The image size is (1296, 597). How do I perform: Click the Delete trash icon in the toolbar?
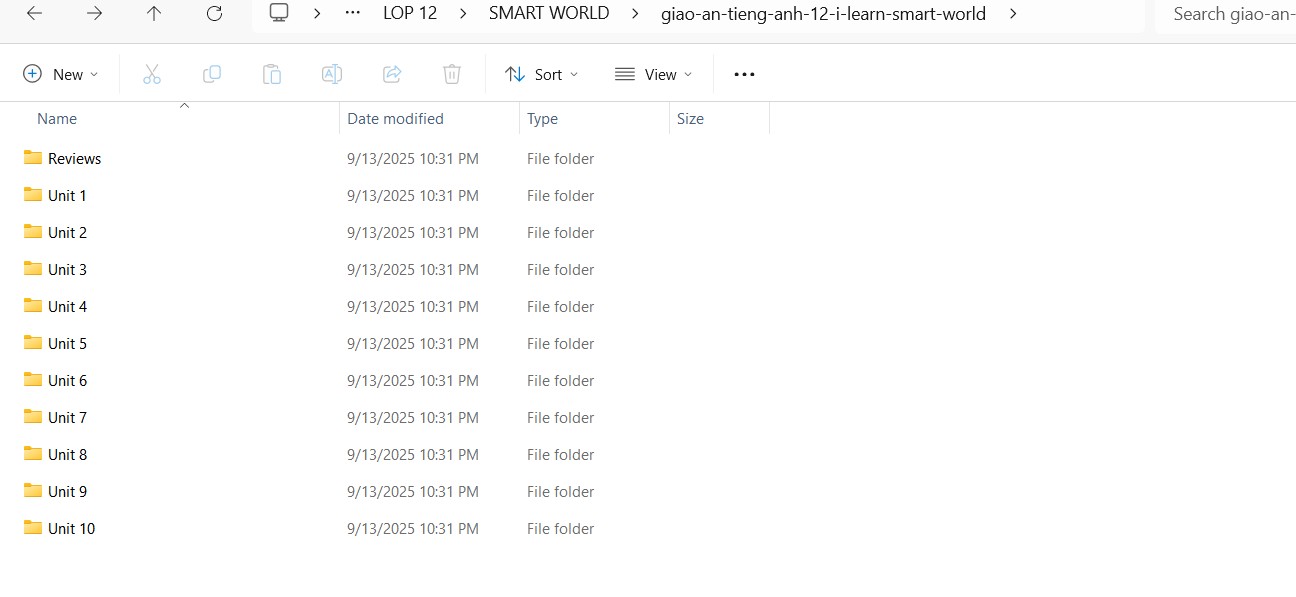point(452,73)
